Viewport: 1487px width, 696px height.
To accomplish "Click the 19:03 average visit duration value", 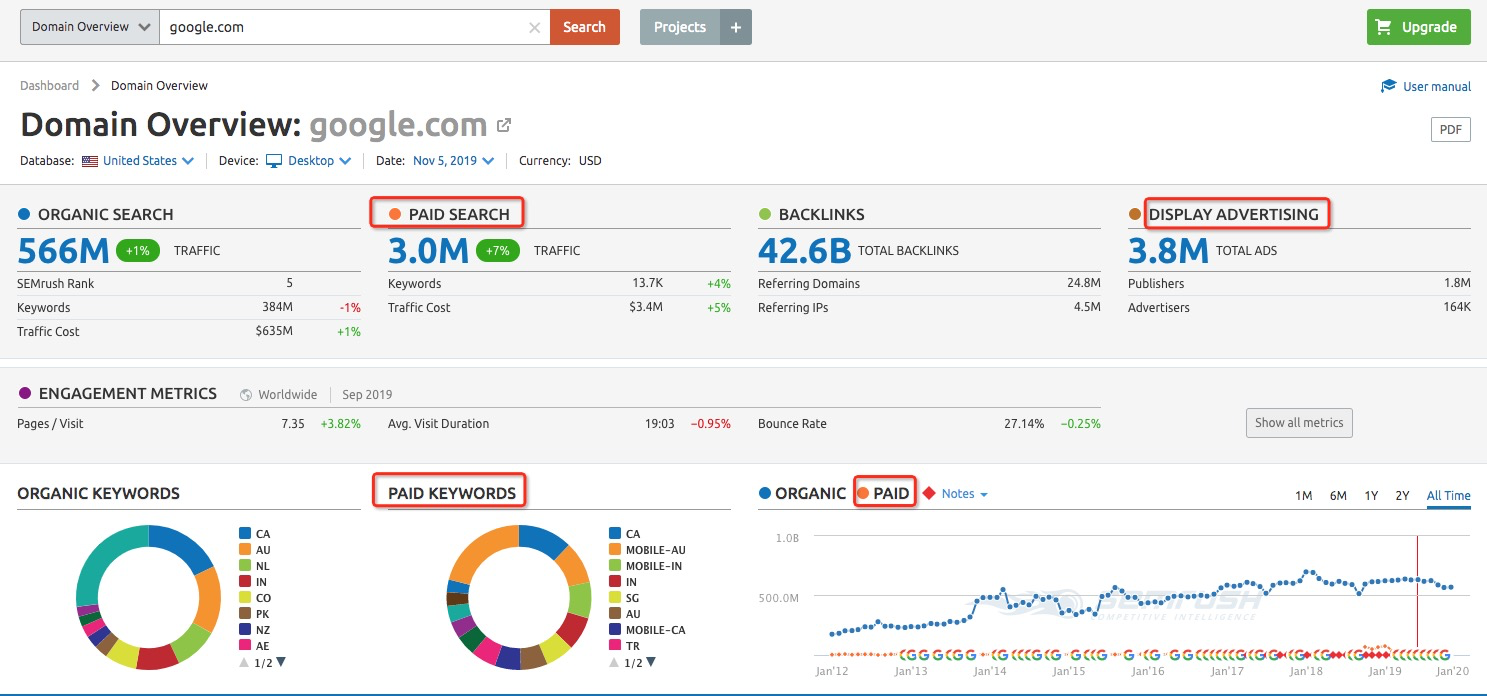I will pos(659,424).
